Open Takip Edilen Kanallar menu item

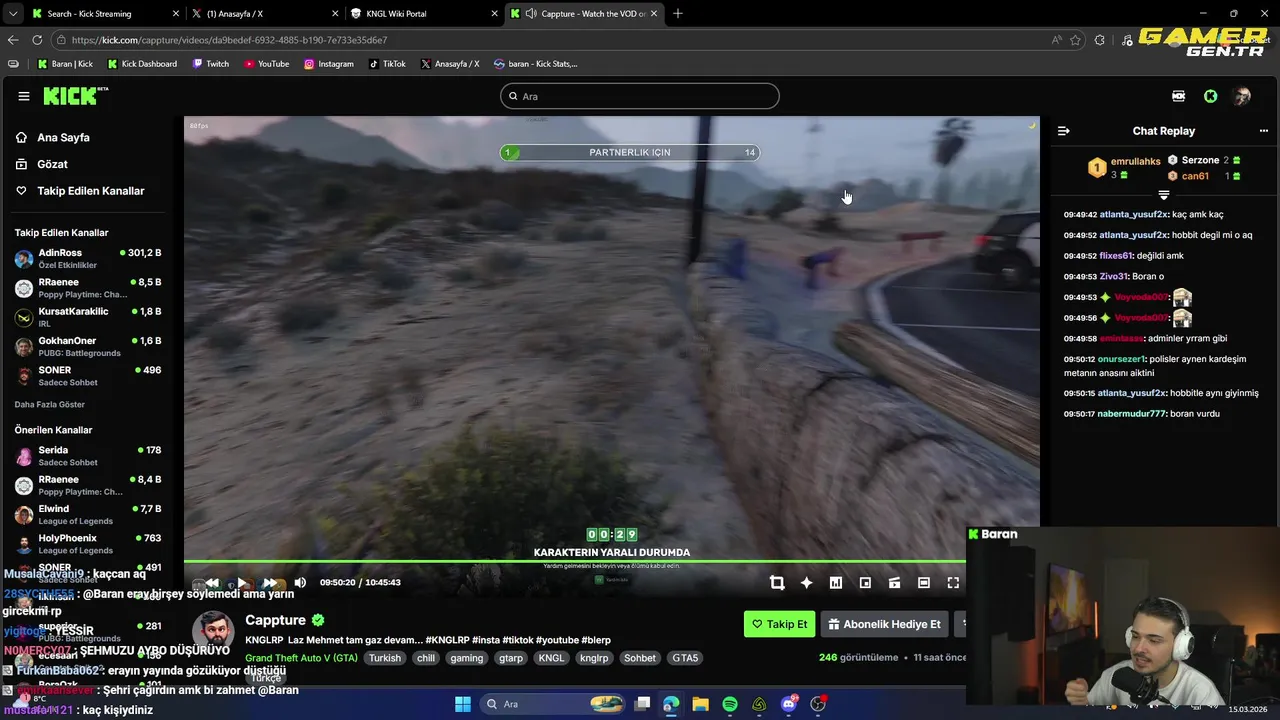click(90, 191)
